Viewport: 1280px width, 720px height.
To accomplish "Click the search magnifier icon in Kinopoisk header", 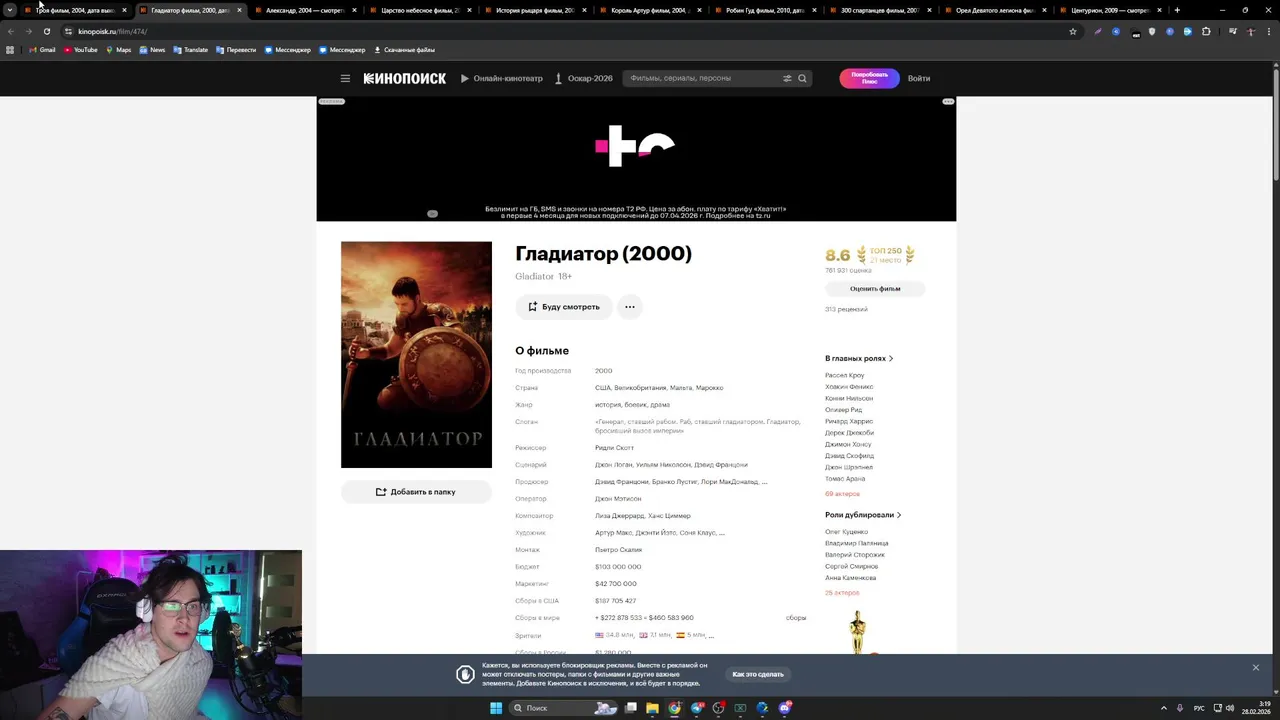I will (802, 78).
